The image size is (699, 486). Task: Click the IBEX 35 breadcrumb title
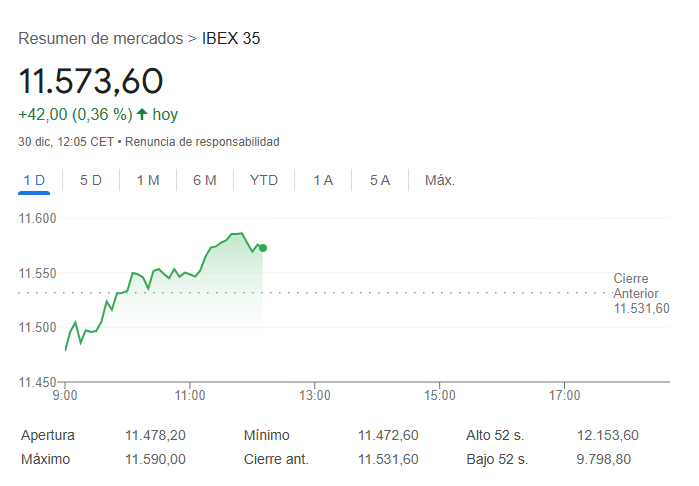click(x=231, y=38)
